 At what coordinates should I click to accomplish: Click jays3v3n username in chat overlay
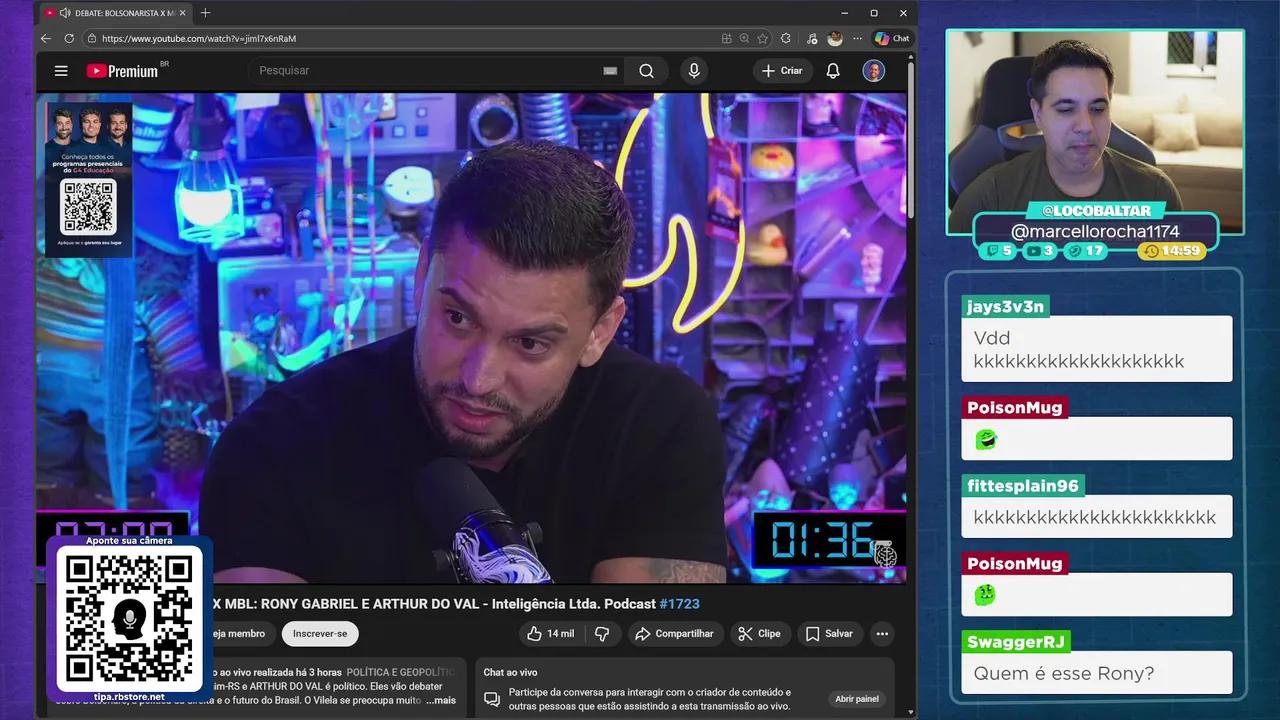pyautogui.click(x=1005, y=307)
